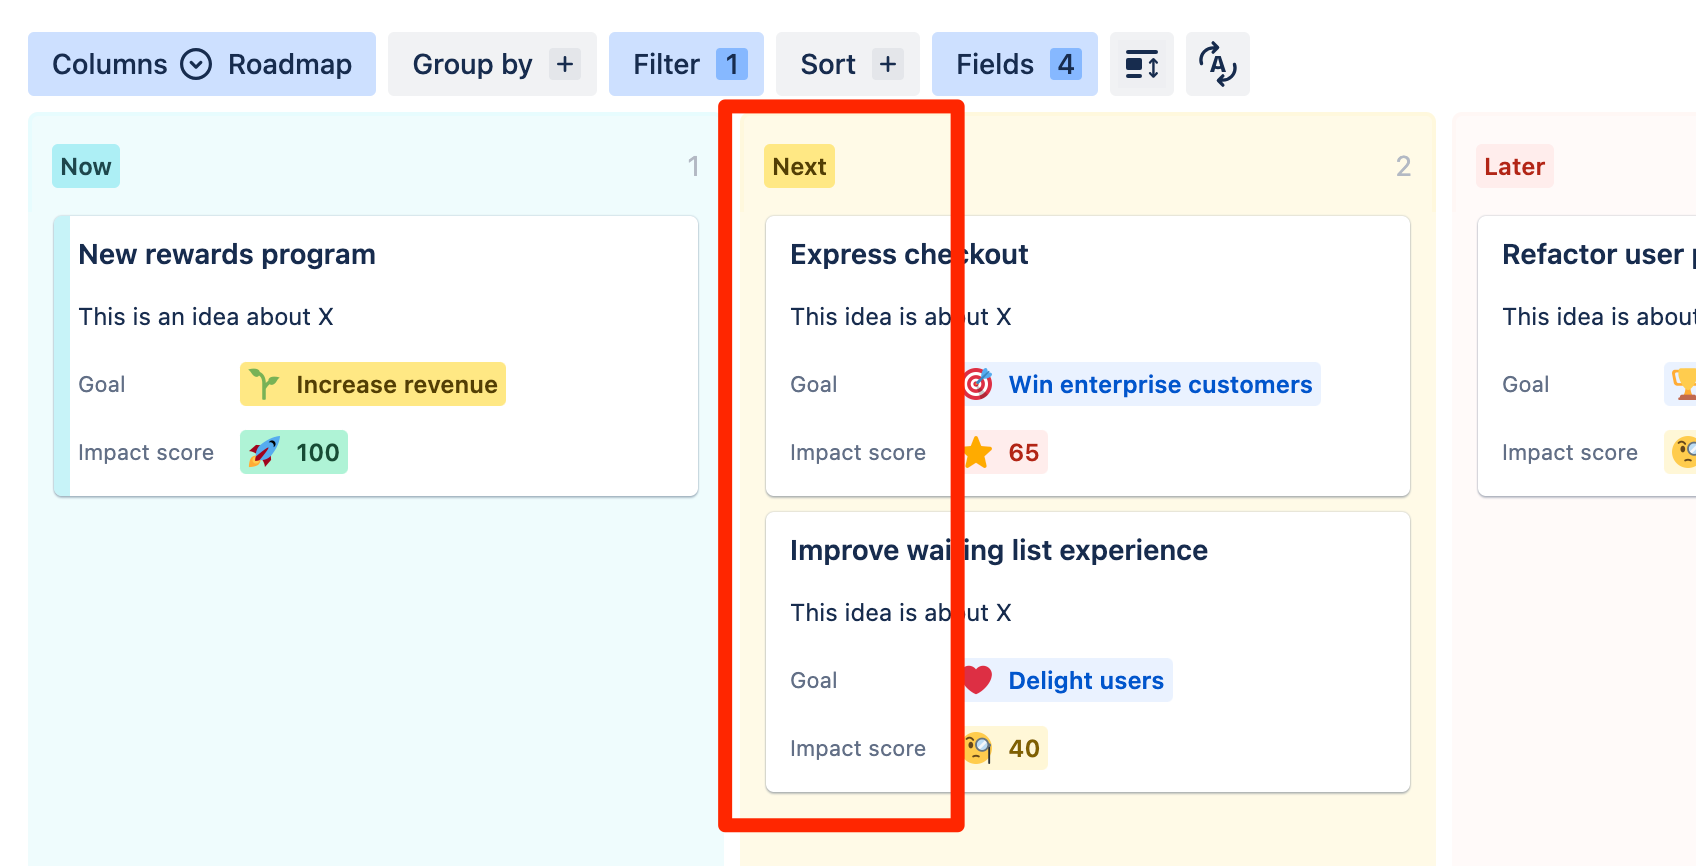Open the Filter options
The height and width of the screenshot is (866, 1696).
[x=686, y=64]
